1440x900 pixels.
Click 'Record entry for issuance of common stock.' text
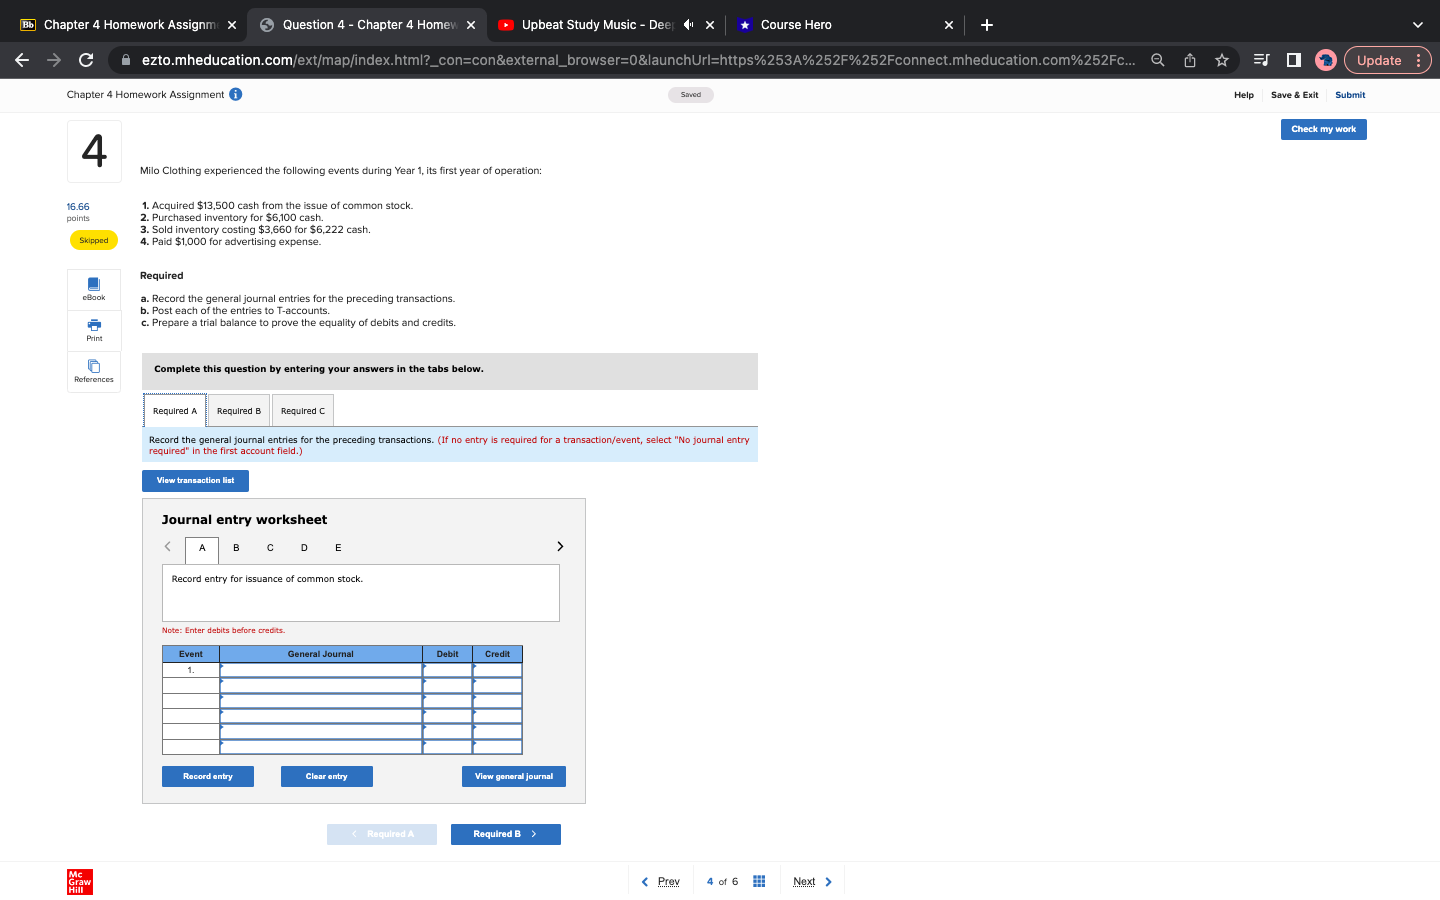coord(267,579)
